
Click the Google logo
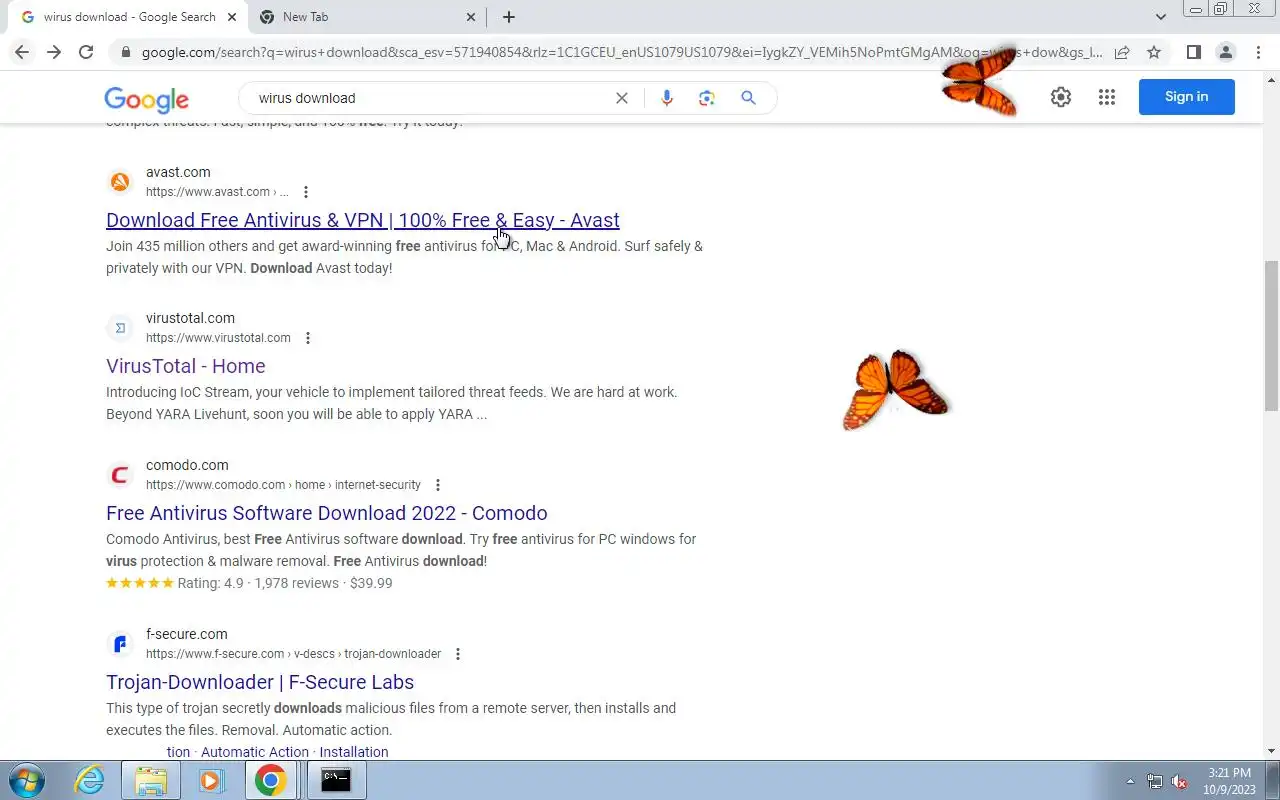146,99
